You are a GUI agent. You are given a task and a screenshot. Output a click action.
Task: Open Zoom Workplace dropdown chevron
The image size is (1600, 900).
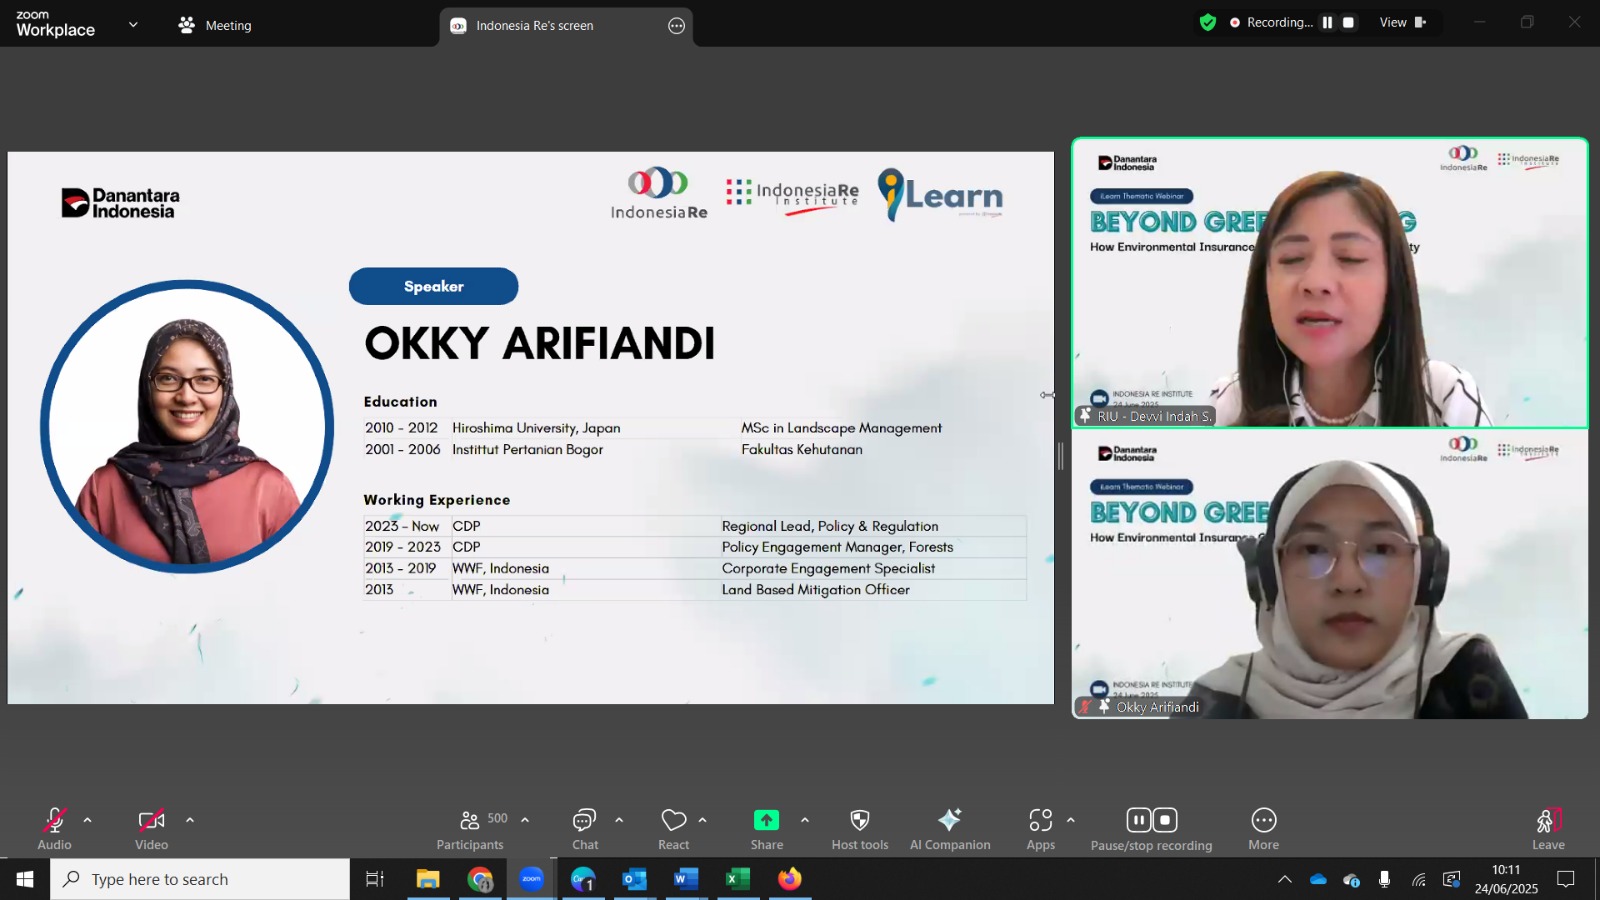133,24
